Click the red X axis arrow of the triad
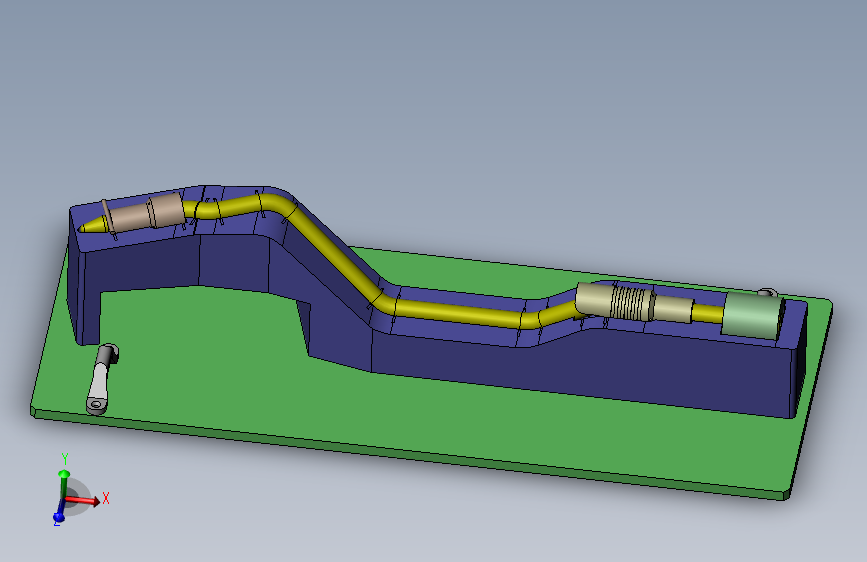867x562 pixels. pos(83,500)
